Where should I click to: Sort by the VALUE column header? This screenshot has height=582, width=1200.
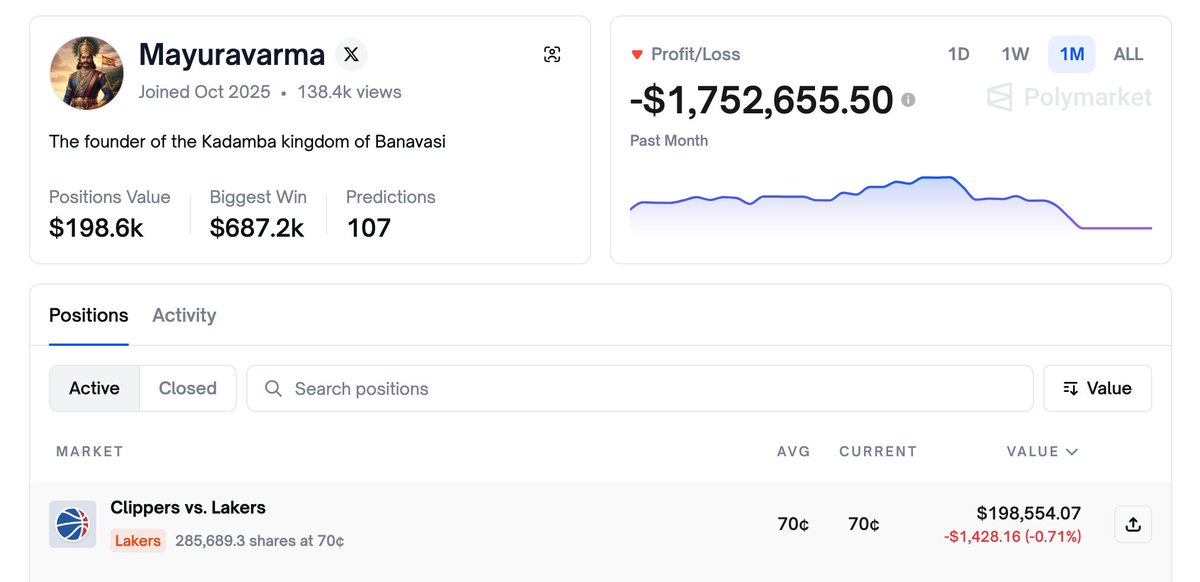point(1042,451)
